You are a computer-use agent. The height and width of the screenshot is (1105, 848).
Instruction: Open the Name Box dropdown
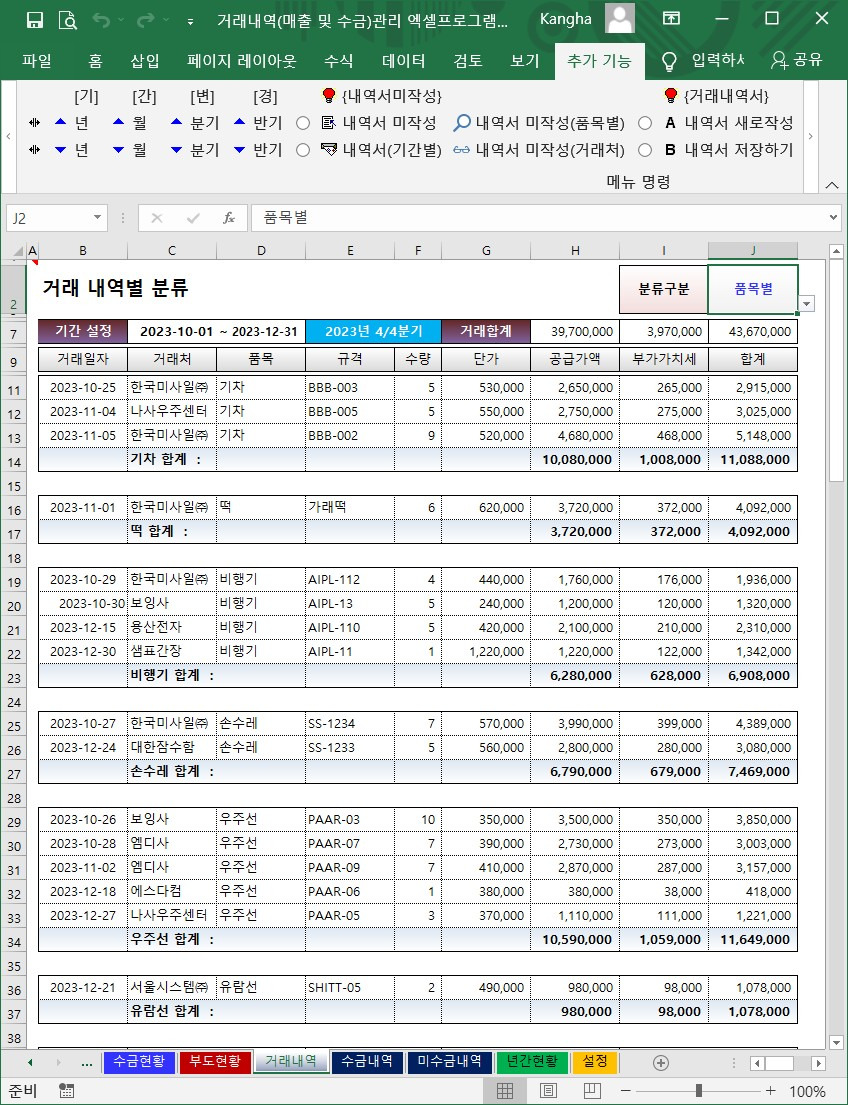pos(97,218)
